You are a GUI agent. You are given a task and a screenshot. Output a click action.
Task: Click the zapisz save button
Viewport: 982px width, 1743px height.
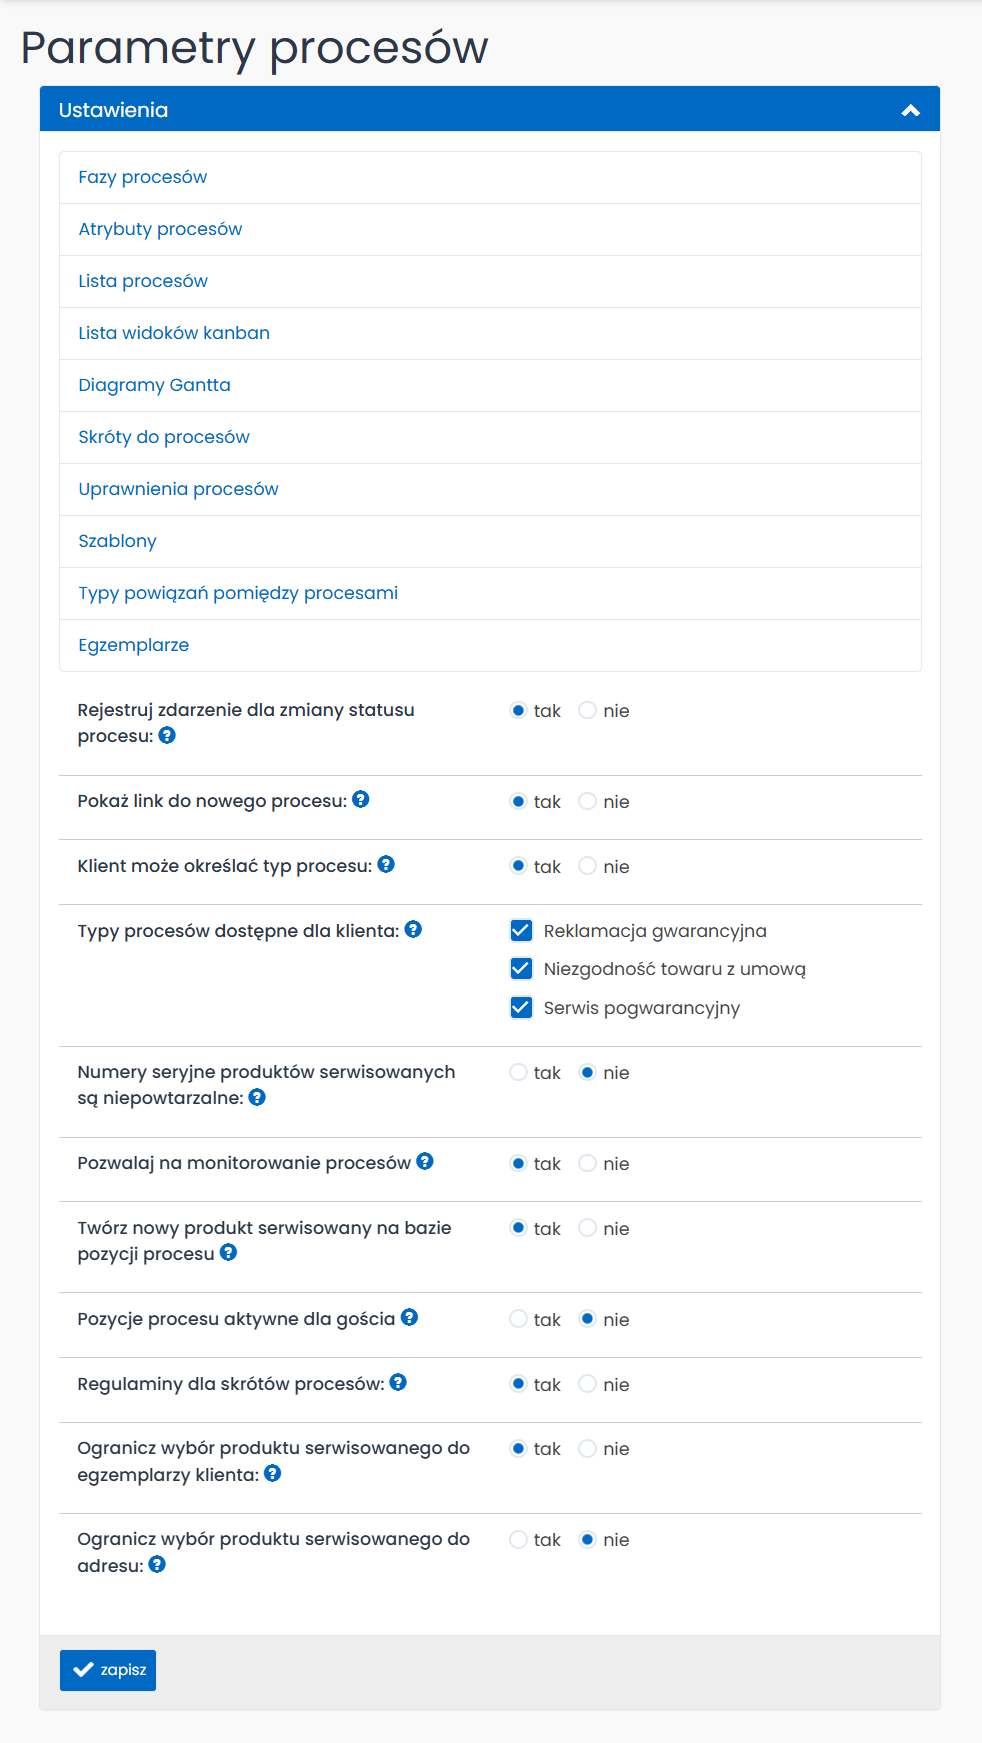(108, 1670)
